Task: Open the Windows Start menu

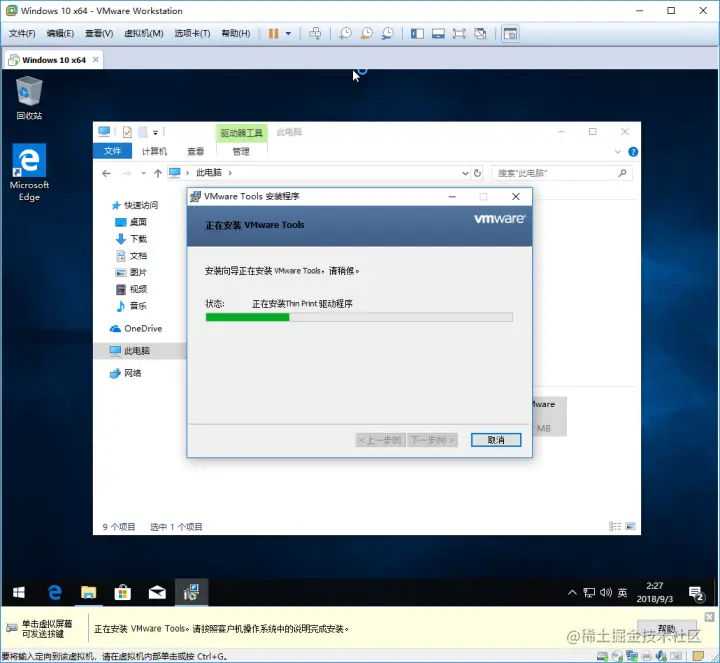Action: click(x=18, y=593)
